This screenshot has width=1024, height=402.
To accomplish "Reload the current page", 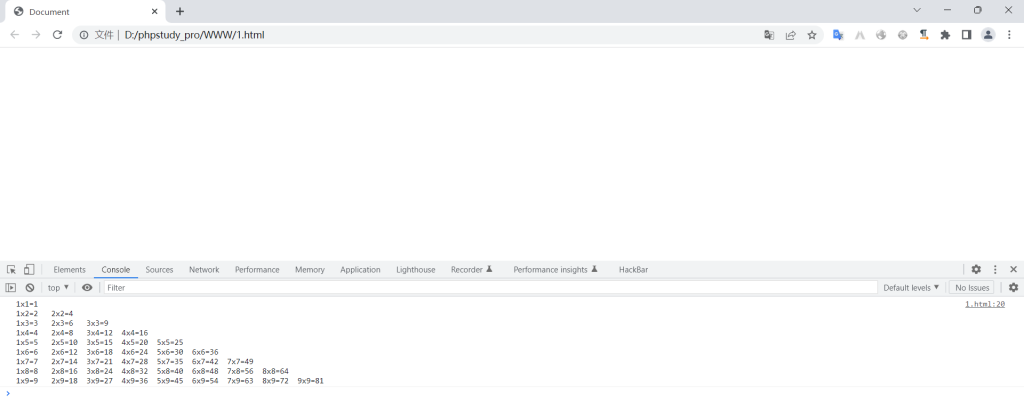I will point(58,34).
